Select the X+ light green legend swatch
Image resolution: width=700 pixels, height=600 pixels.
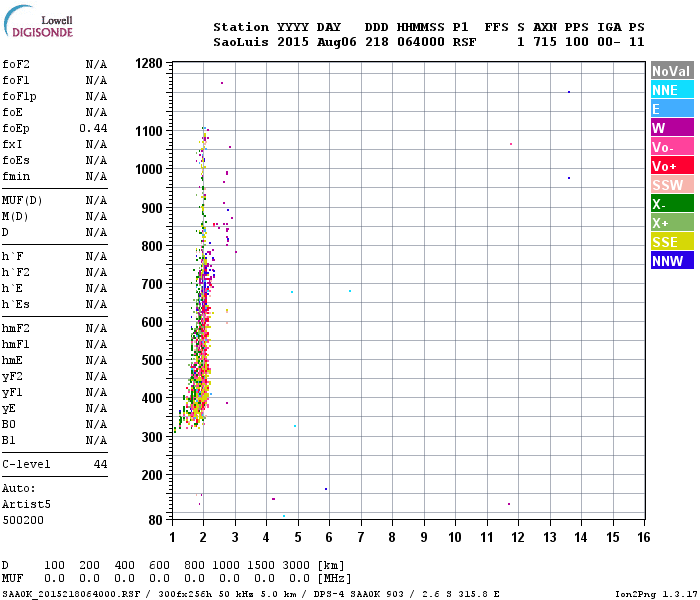[672, 223]
